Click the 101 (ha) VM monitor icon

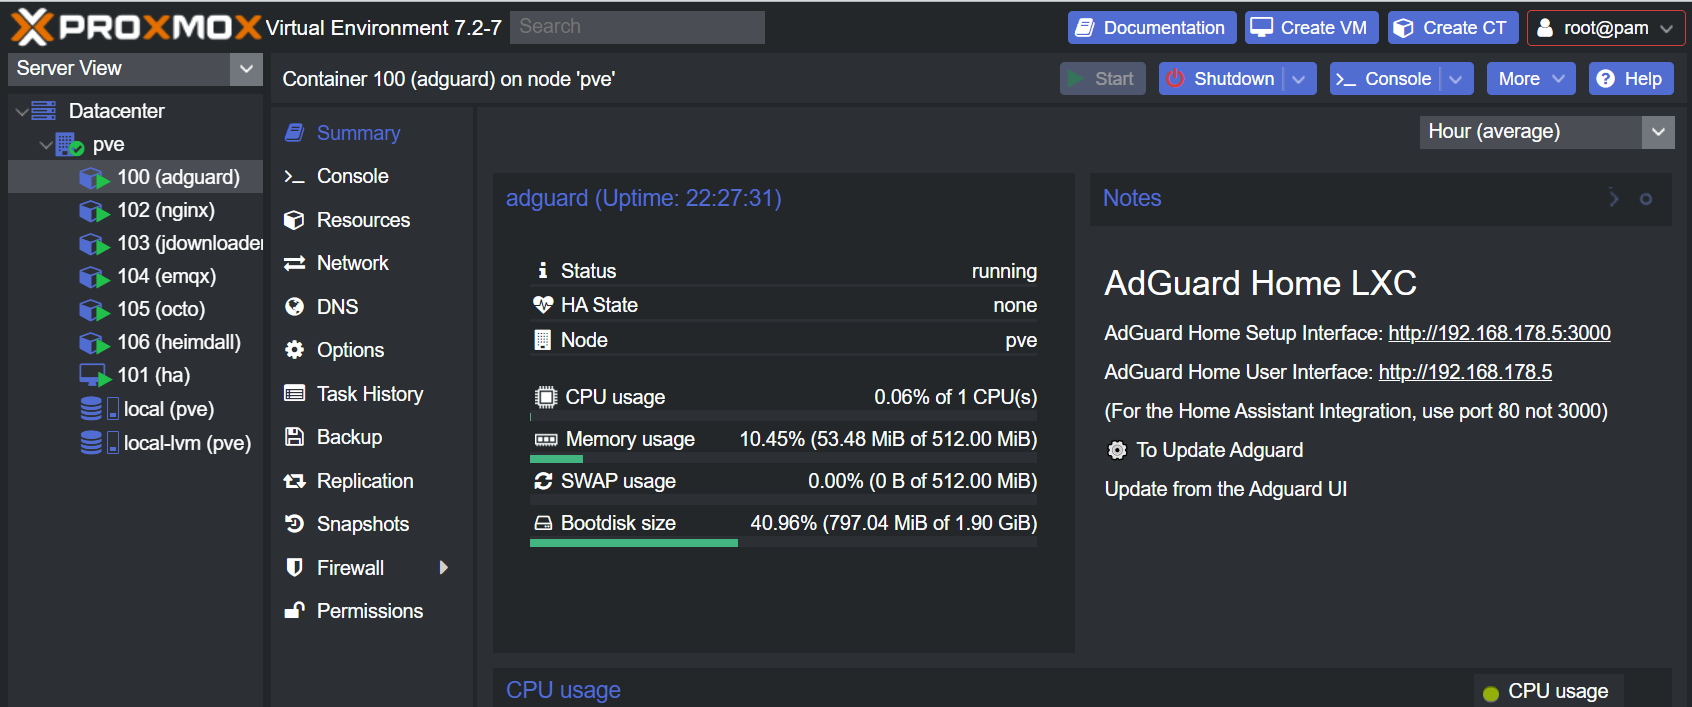pyautogui.click(x=94, y=375)
